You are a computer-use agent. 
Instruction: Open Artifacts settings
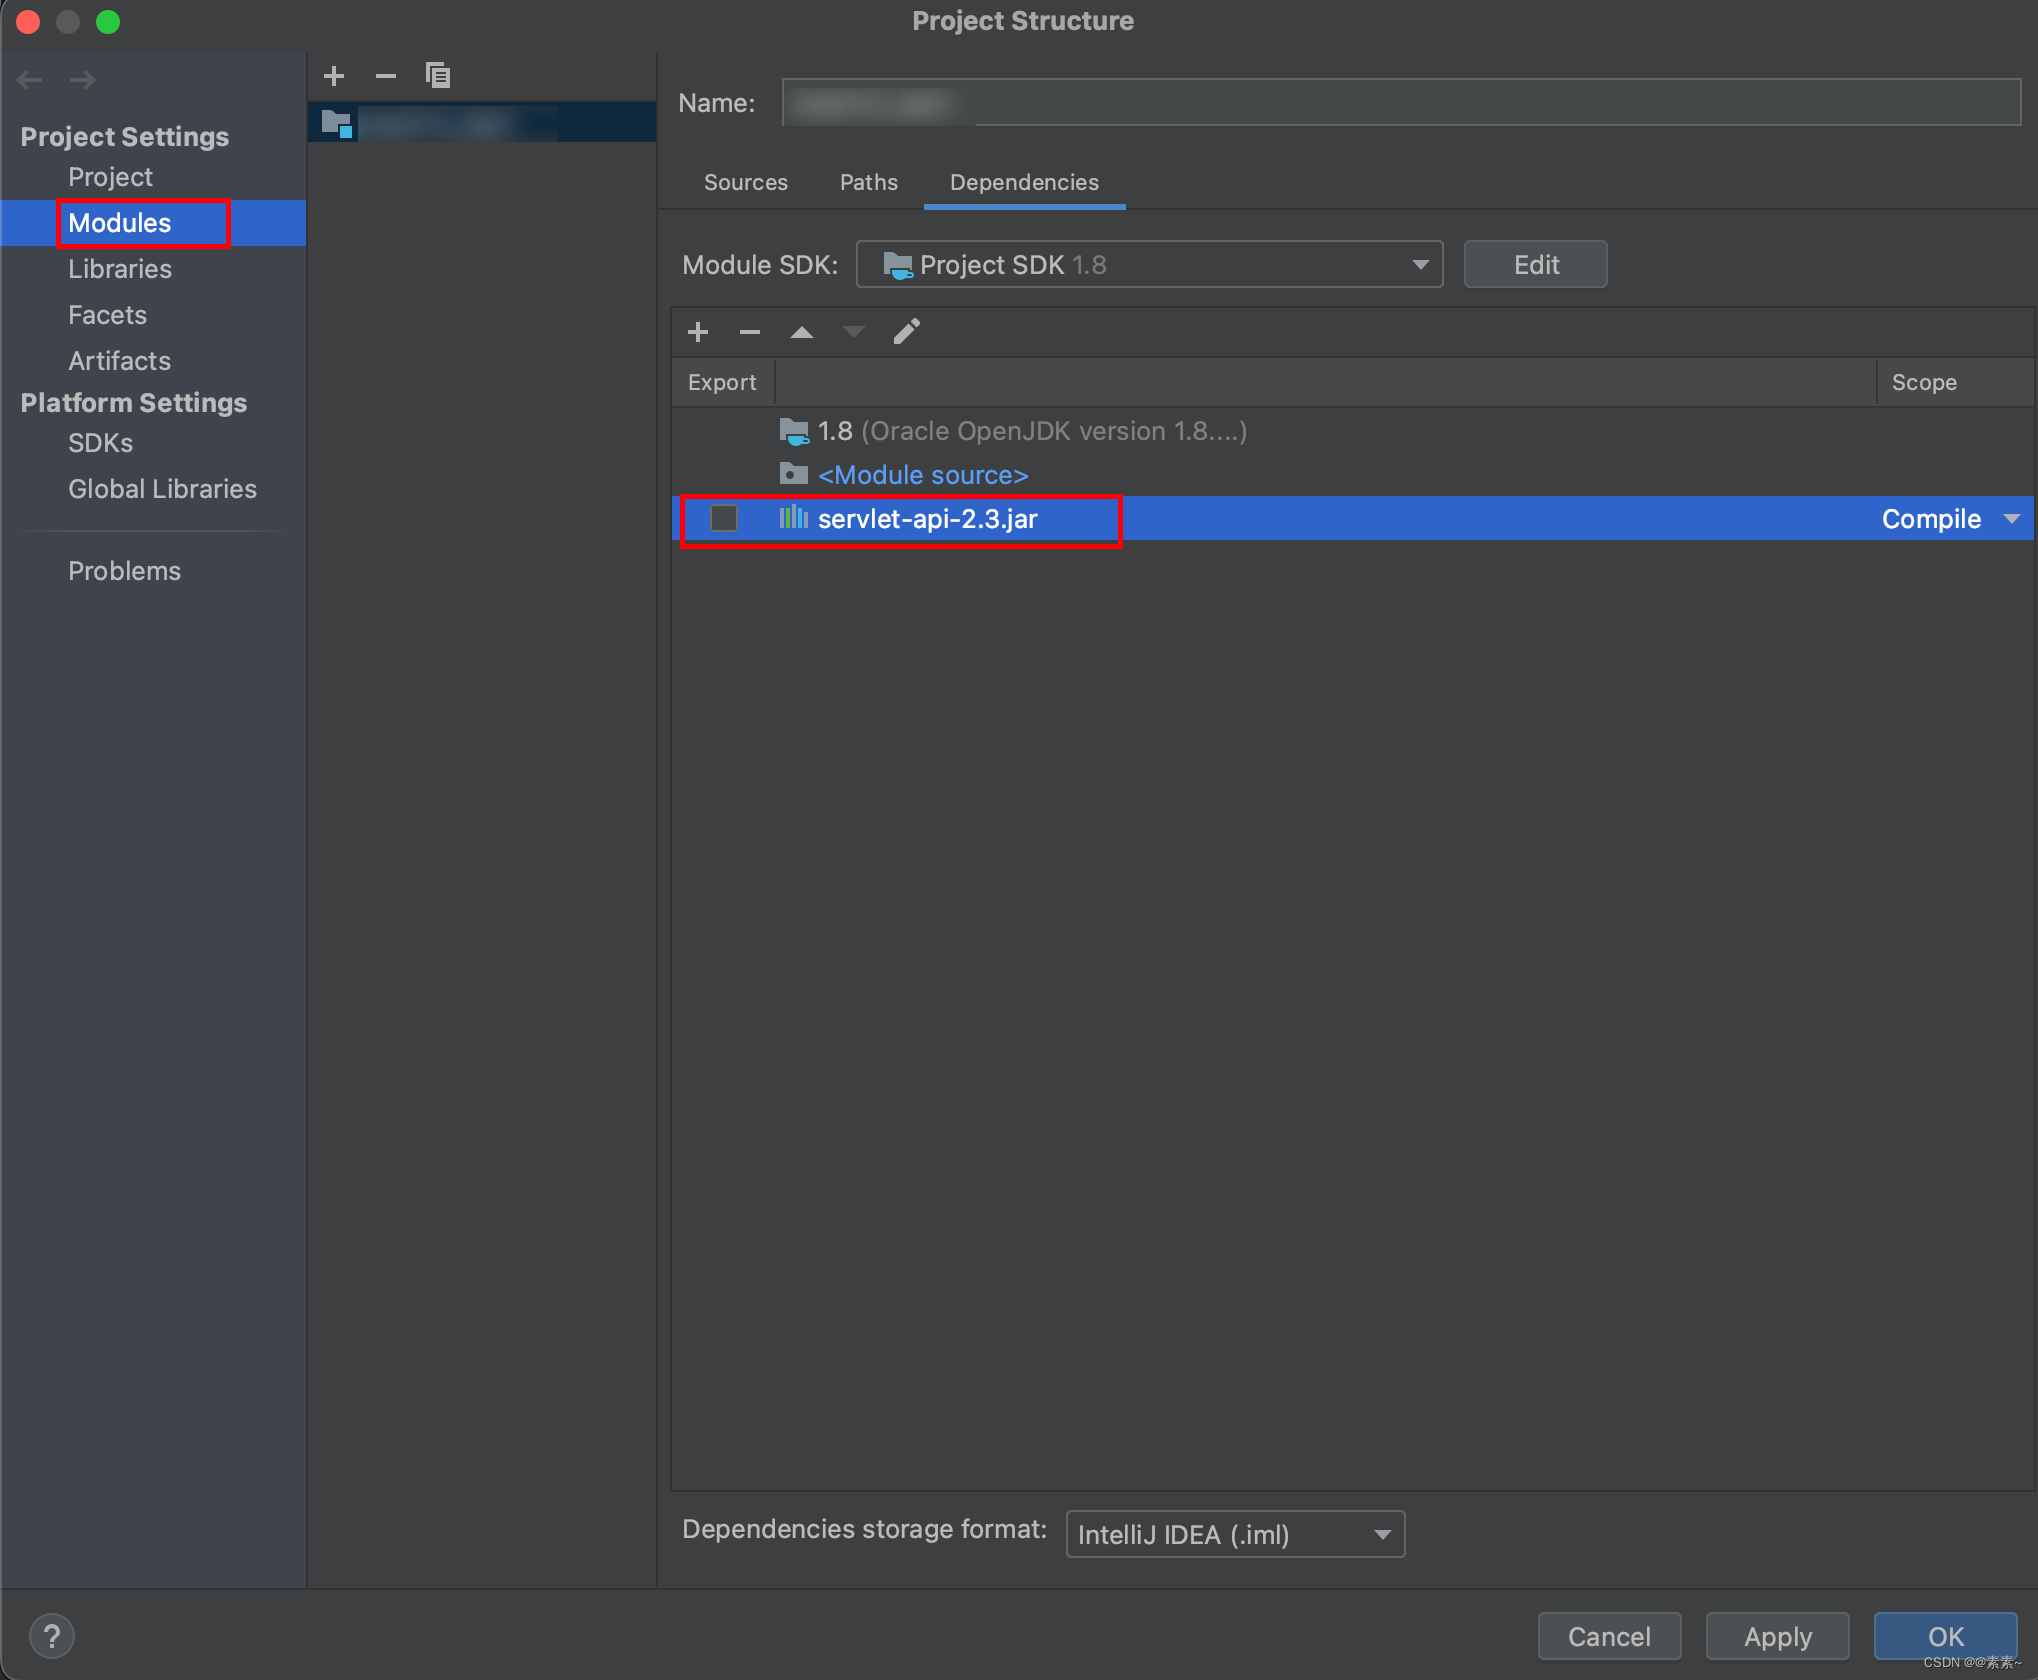119,361
